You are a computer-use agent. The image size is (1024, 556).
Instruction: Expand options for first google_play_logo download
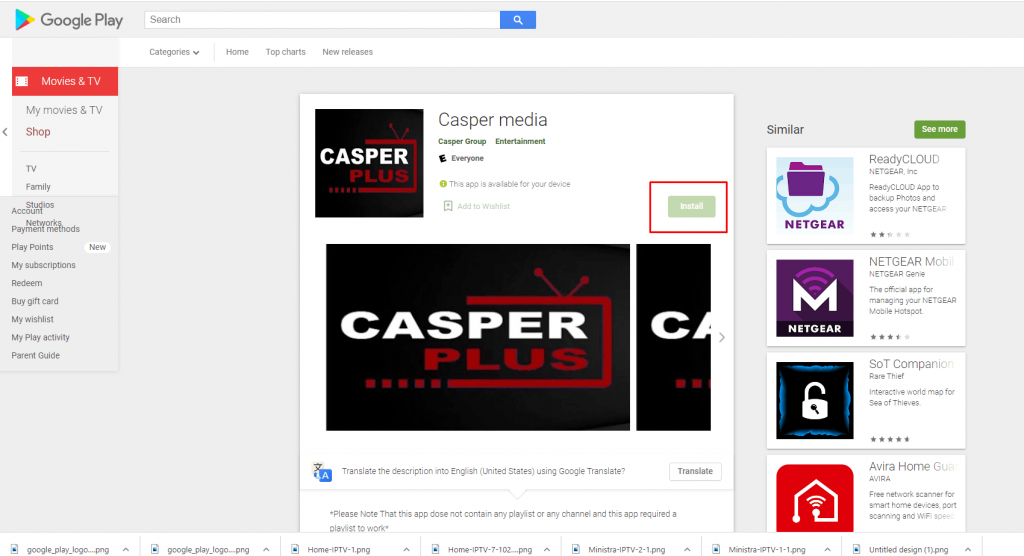[x=126, y=549]
